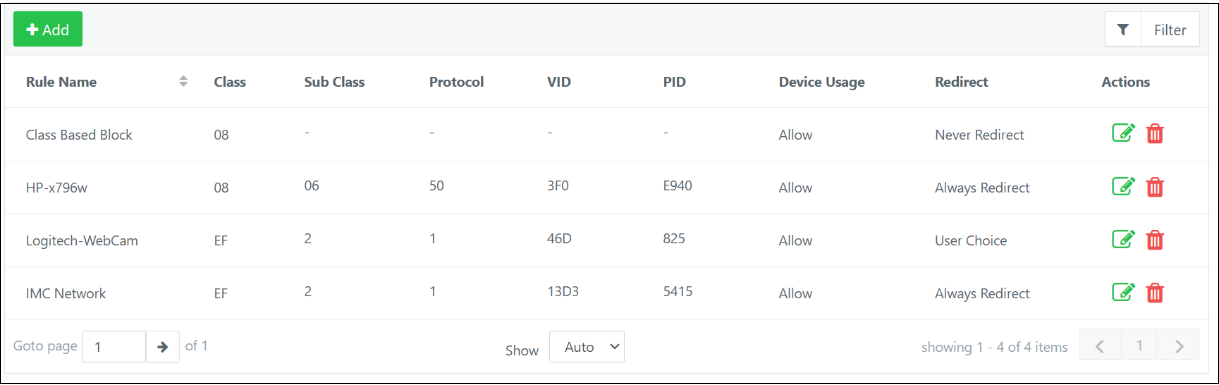Go to the entered page arrow
This screenshot has width=1219, height=385.
162,347
